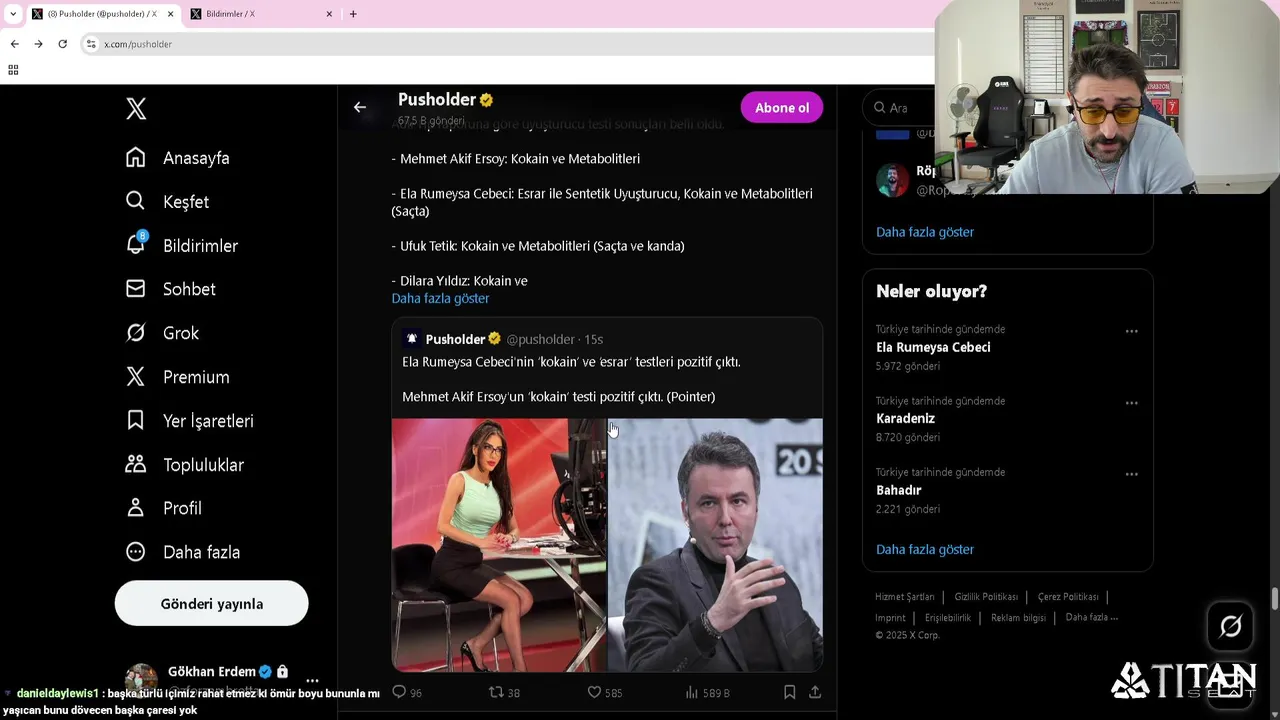Bookmark the post with bookmark icon
The image size is (1280, 720).
click(789, 692)
